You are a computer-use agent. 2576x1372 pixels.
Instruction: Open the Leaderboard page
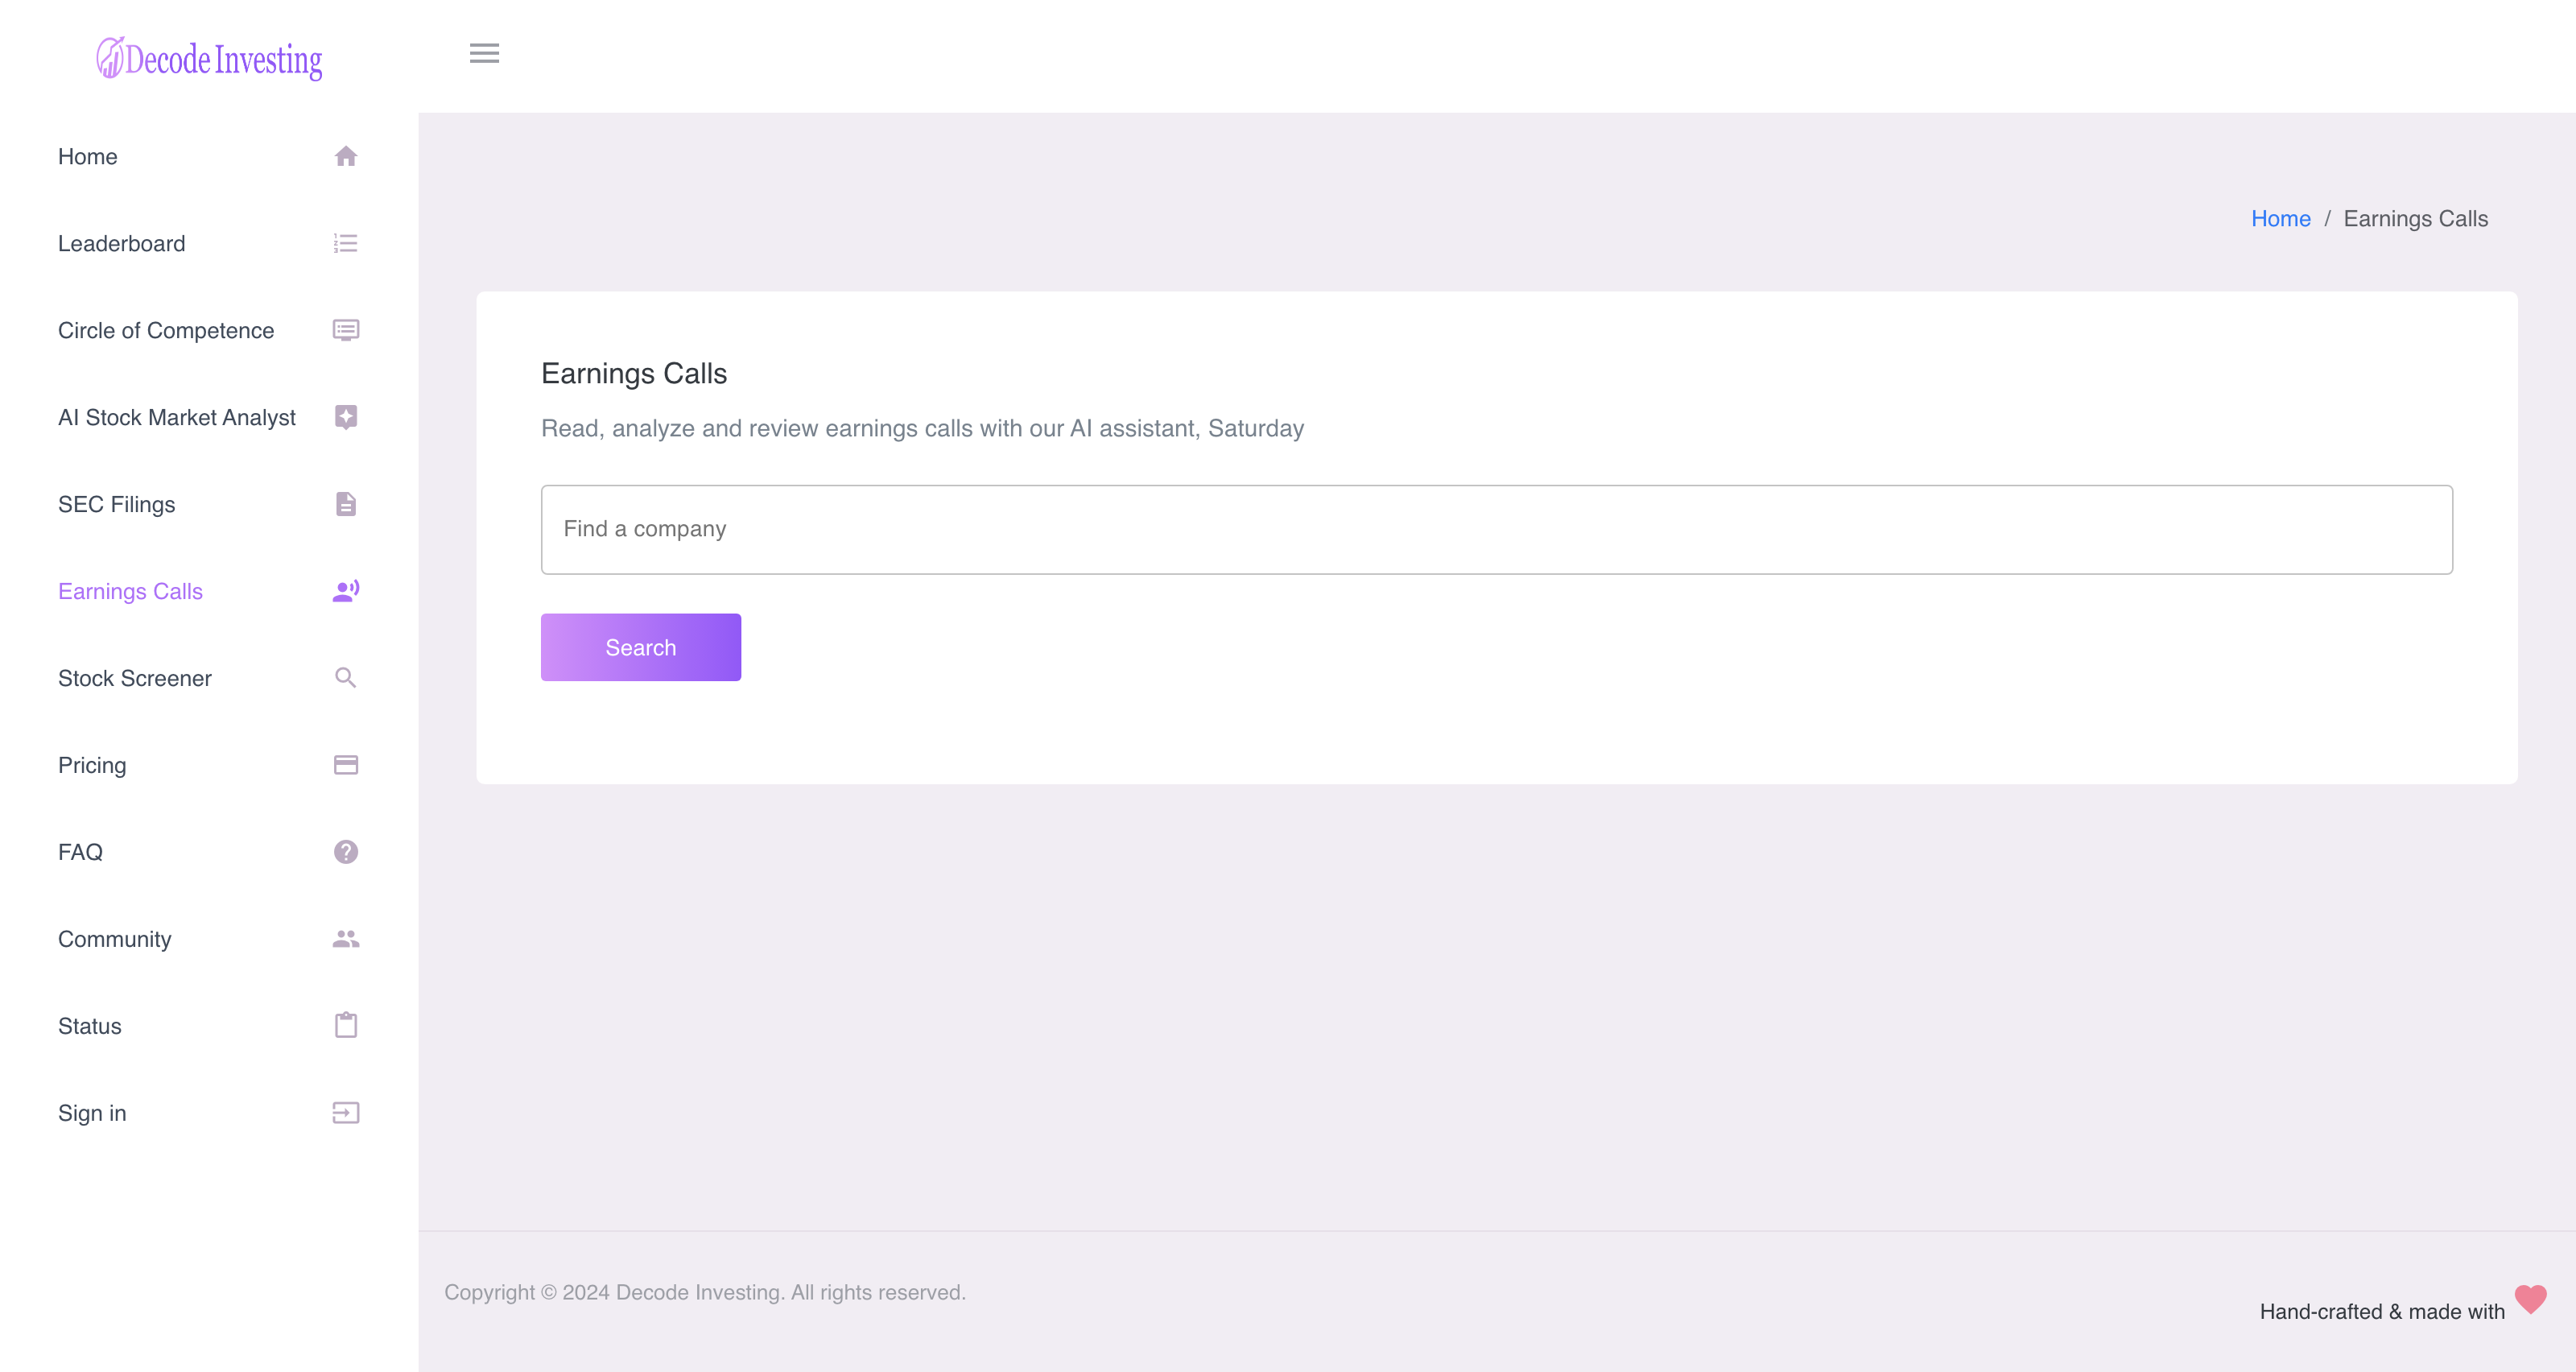(122, 244)
